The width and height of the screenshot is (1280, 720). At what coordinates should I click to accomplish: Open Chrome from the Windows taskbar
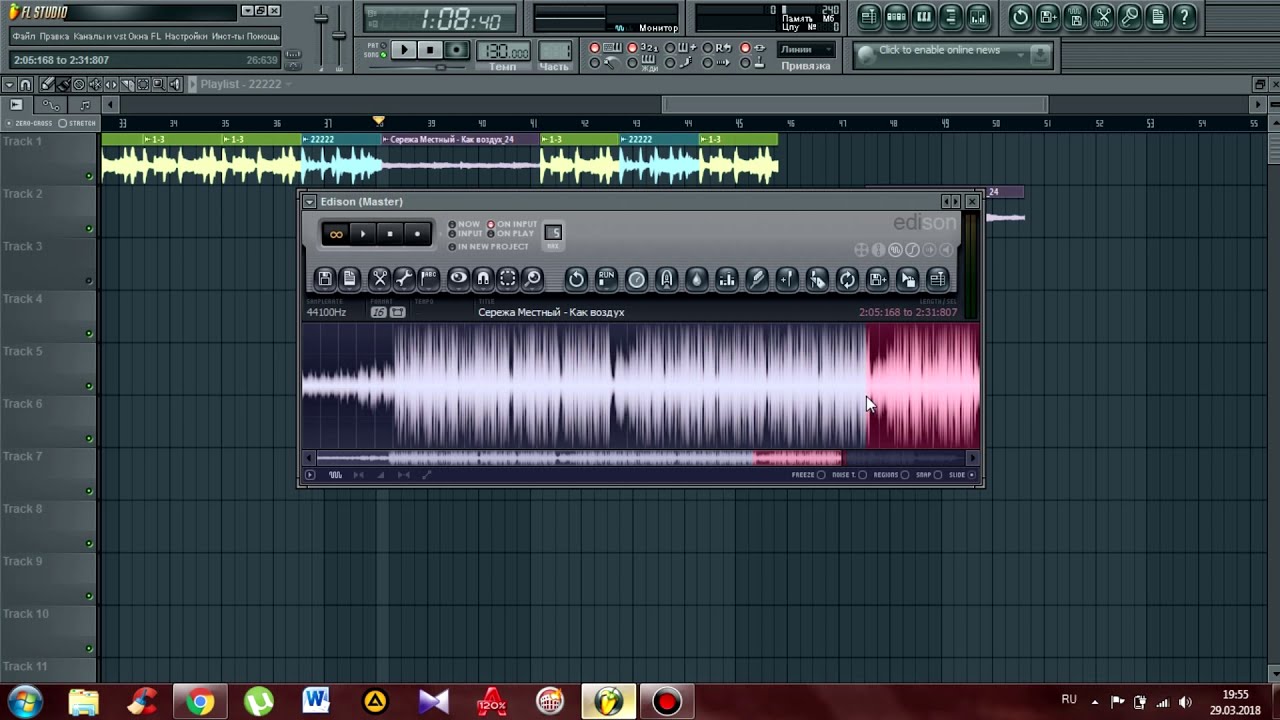click(200, 702)
